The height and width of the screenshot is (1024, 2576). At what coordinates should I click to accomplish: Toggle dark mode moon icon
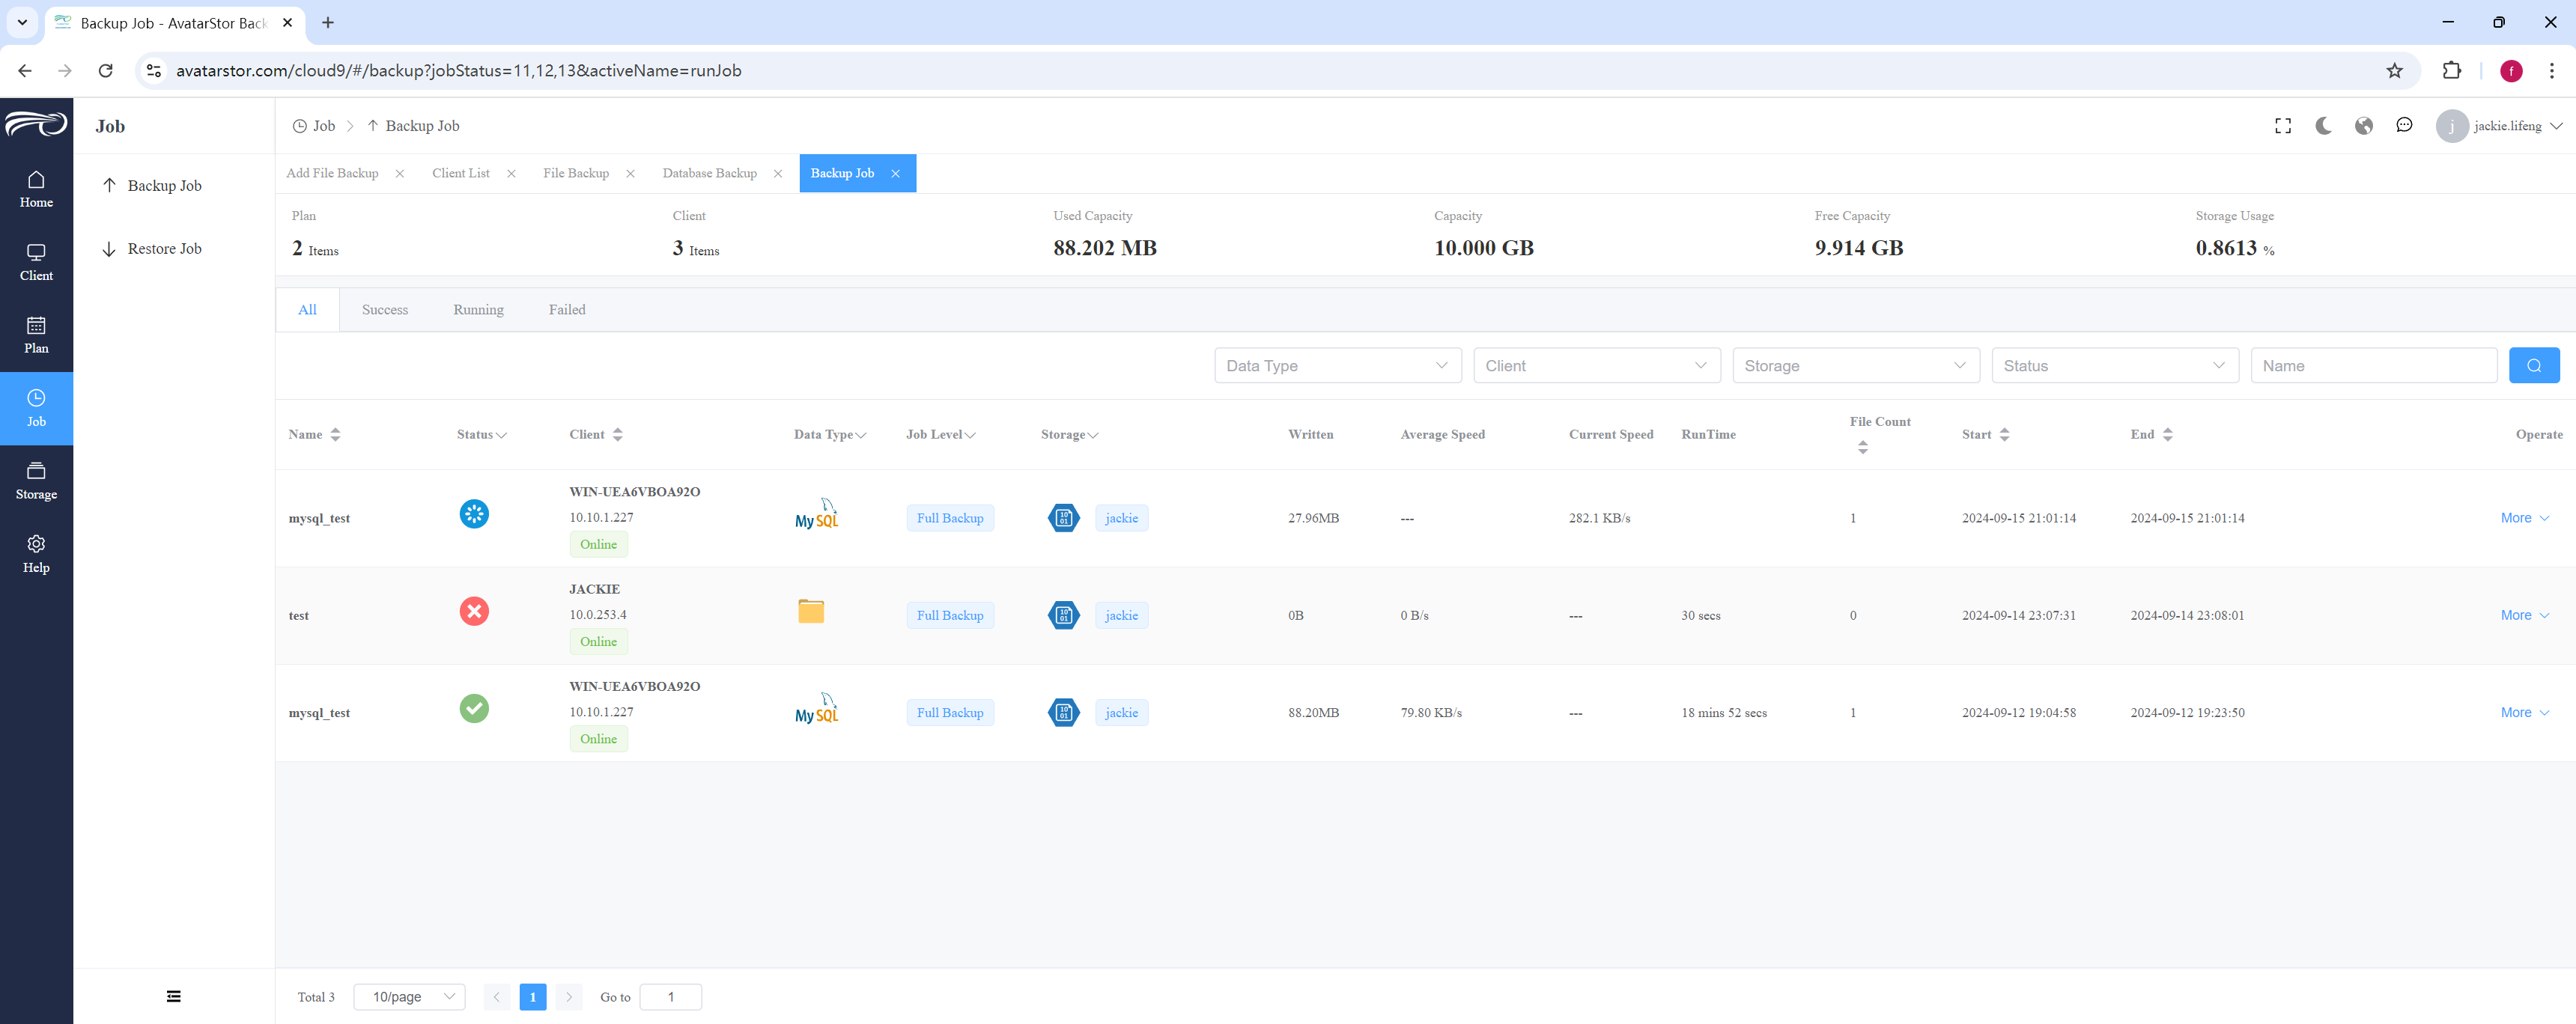(2323, 126)
